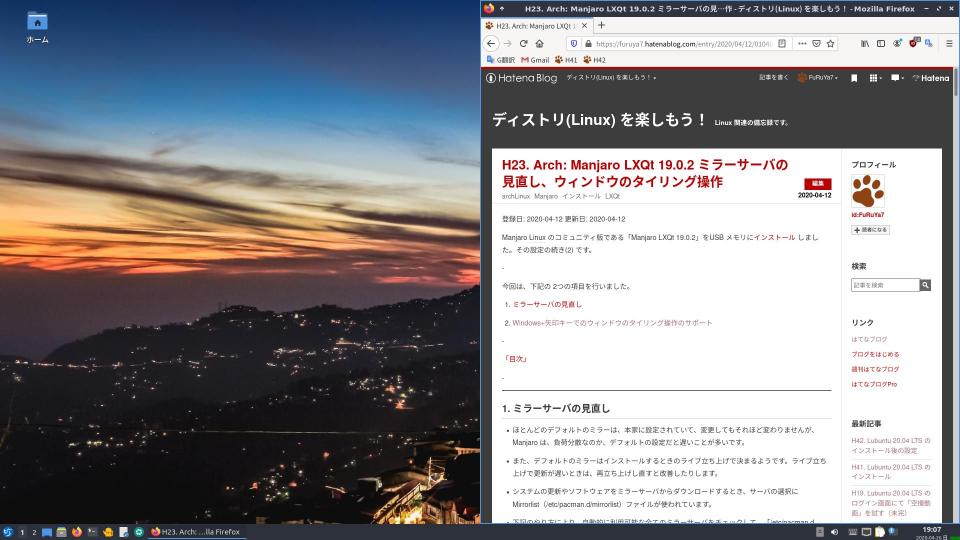The height and width of the screenshot is (540, 960).
Task: Open the Gmail bookmark
Action: pyautogui.click(x=535, y=60)
